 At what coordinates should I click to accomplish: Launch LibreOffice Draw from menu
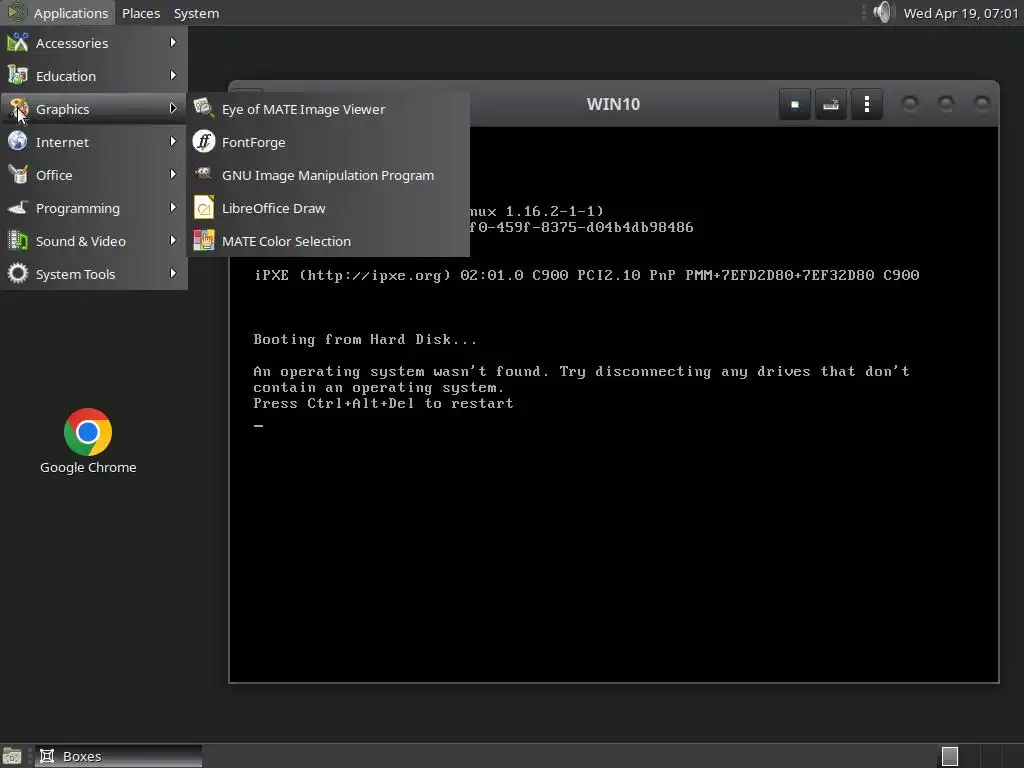(x=328, y=208)
